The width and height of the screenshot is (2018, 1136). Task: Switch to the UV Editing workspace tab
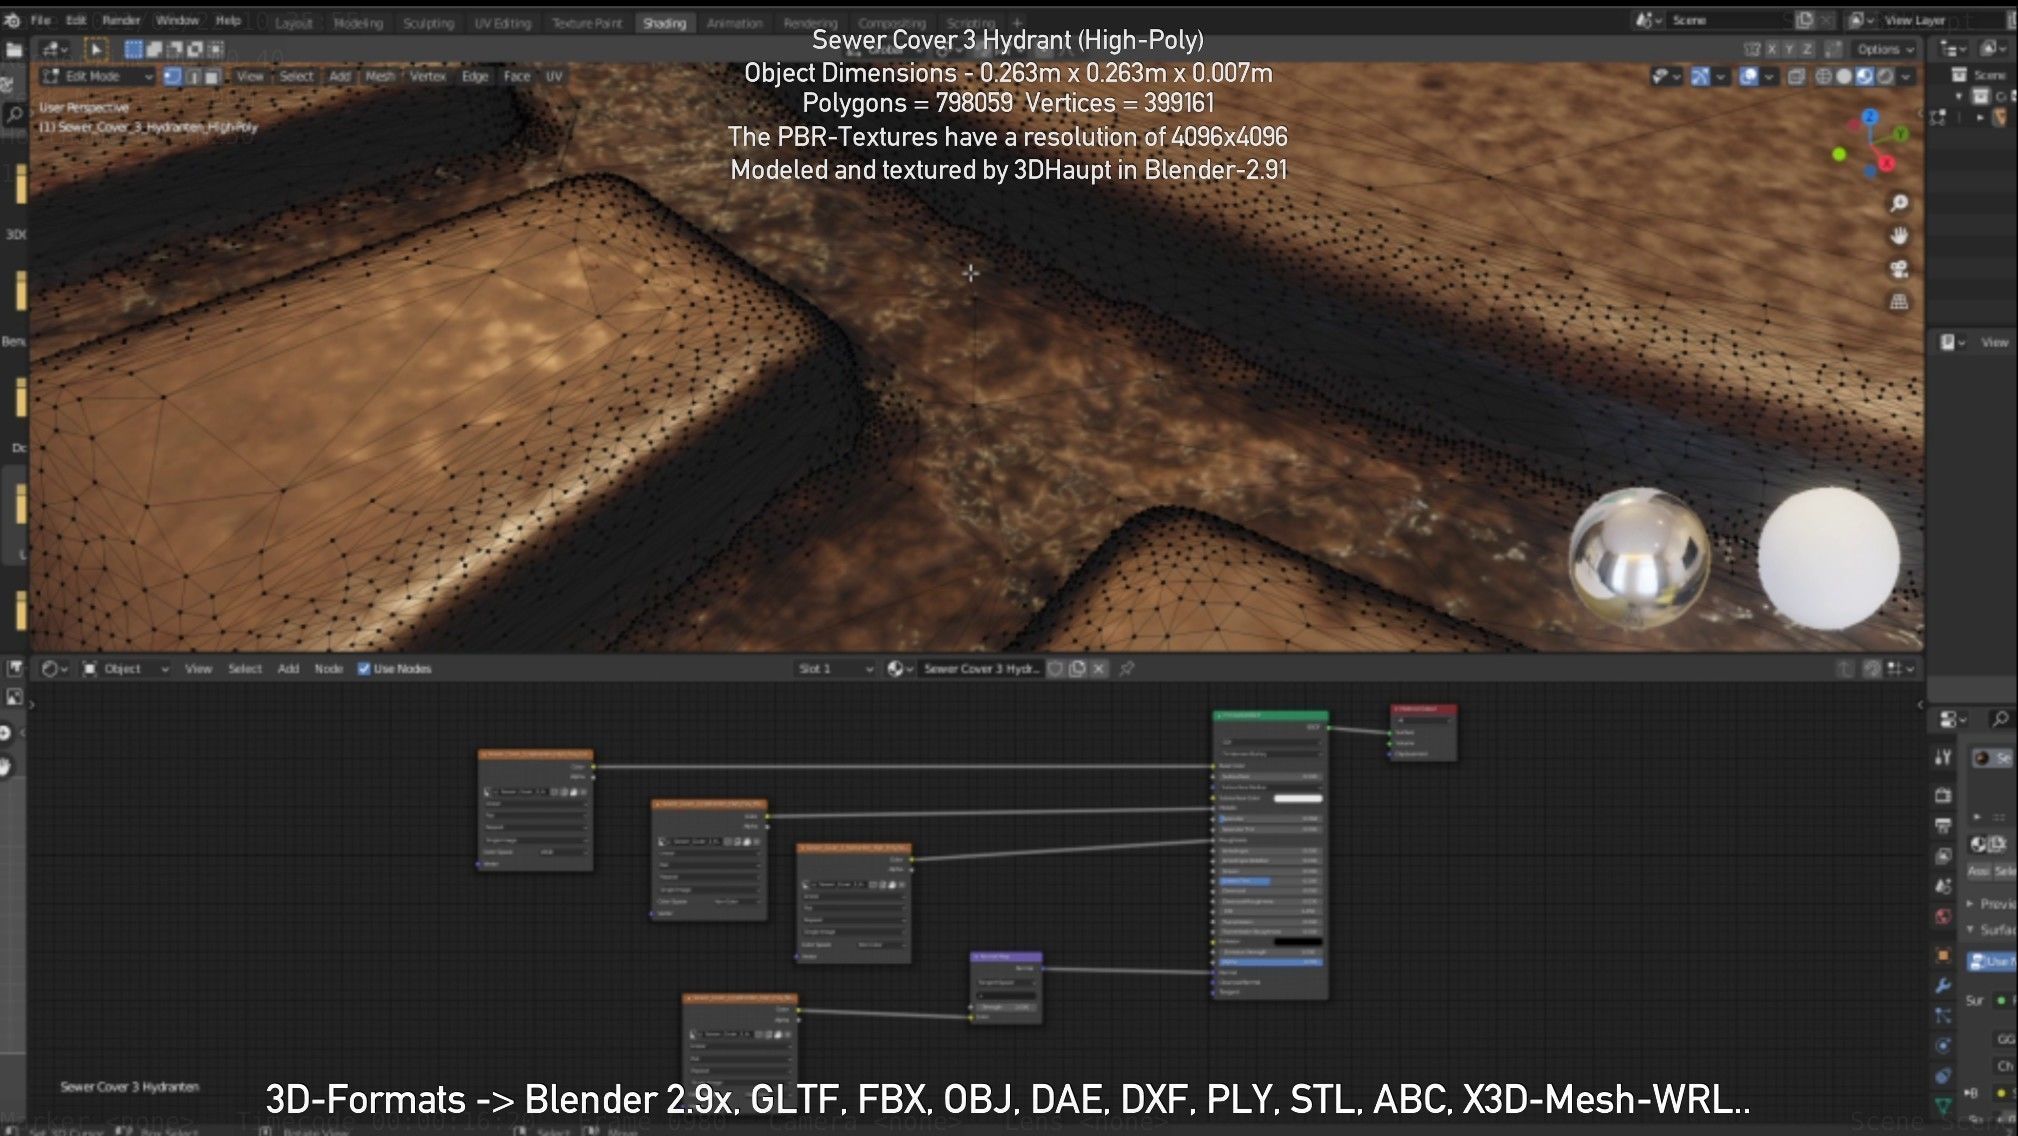pos(502,23)
